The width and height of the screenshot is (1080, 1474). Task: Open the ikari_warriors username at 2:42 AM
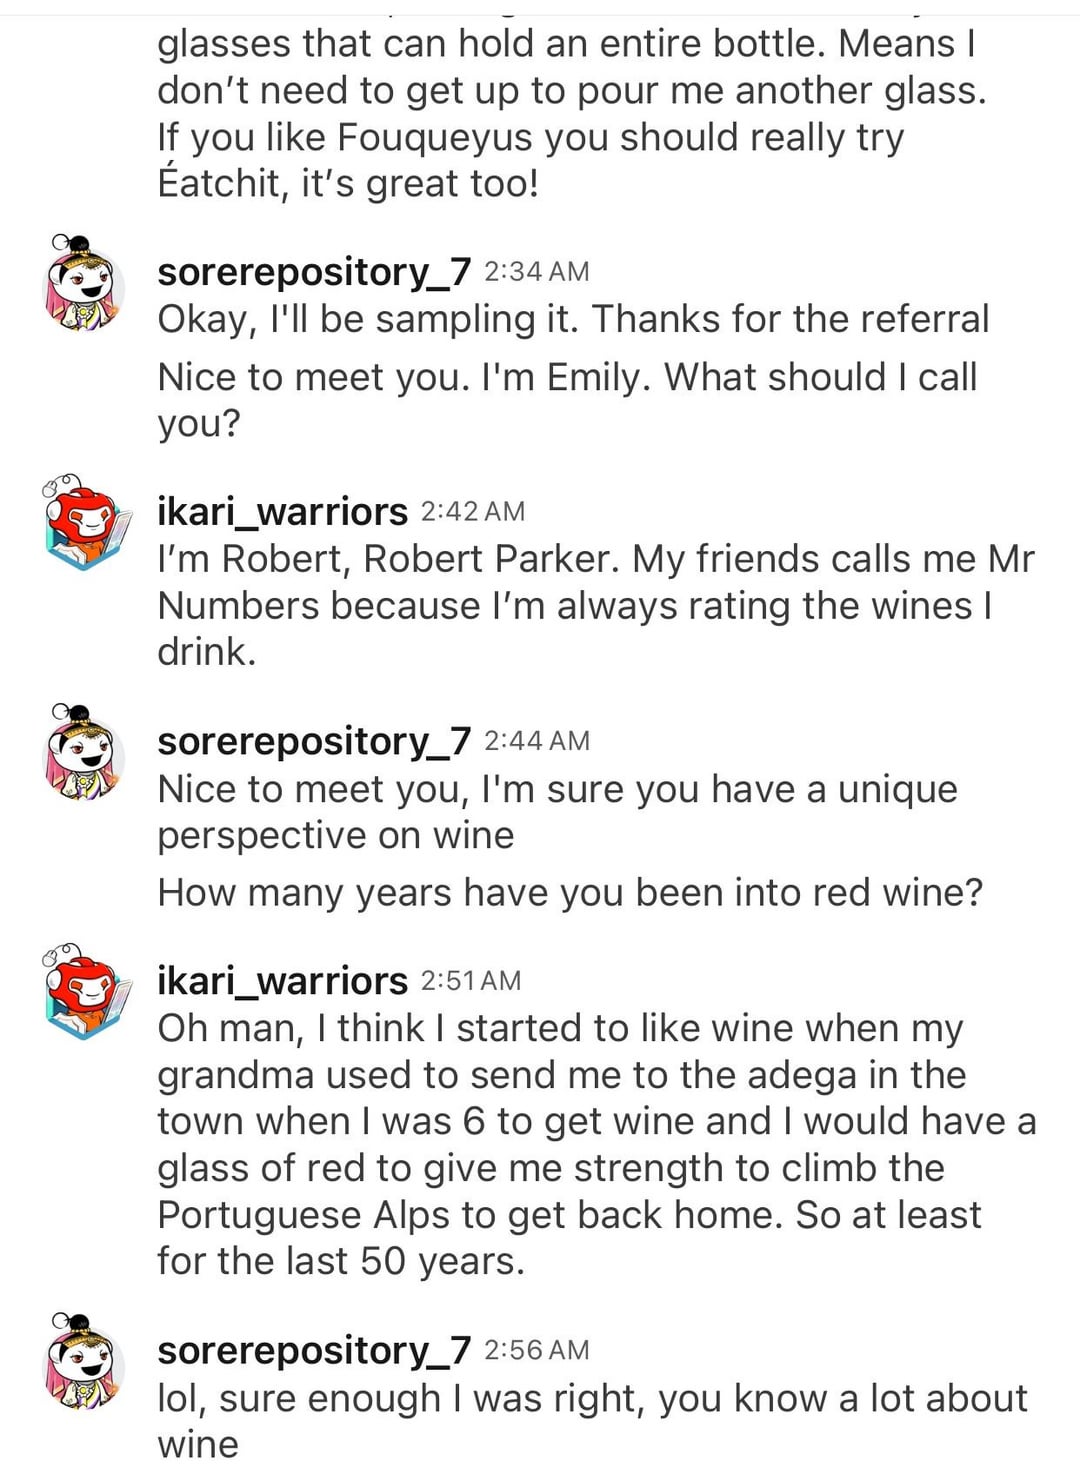[x=282, y=512]
